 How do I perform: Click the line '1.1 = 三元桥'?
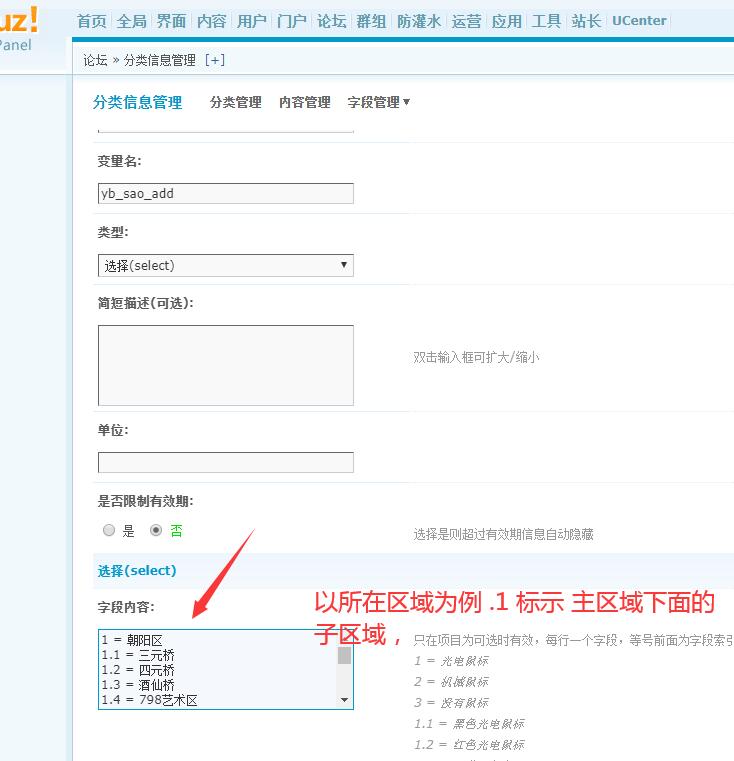coord(138,655)
